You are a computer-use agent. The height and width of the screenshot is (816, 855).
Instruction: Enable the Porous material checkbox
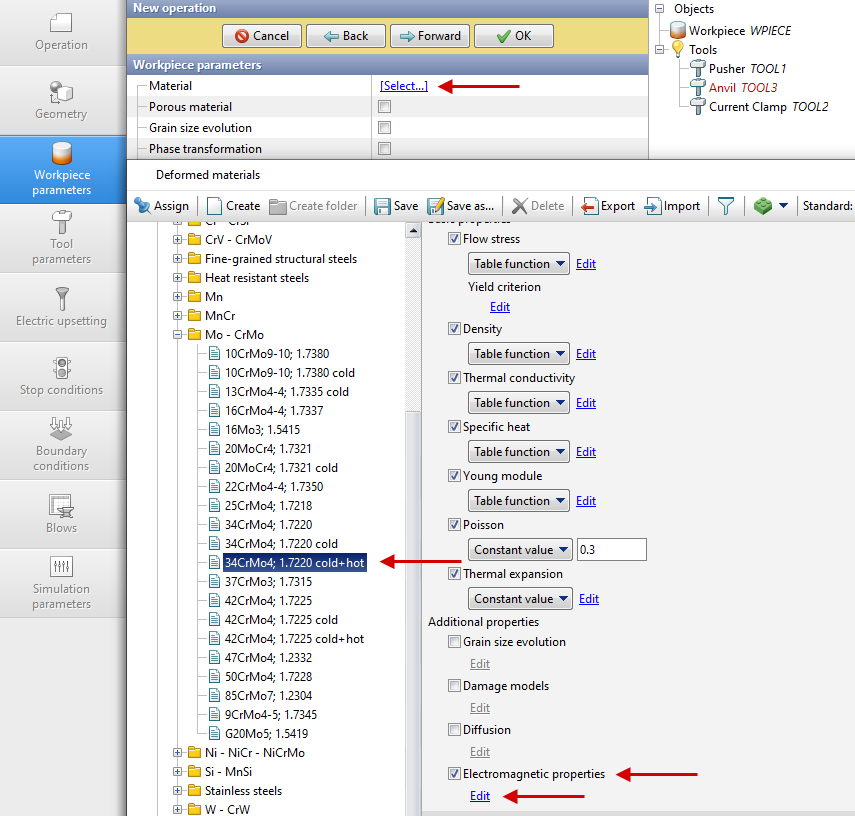point(385,107)
